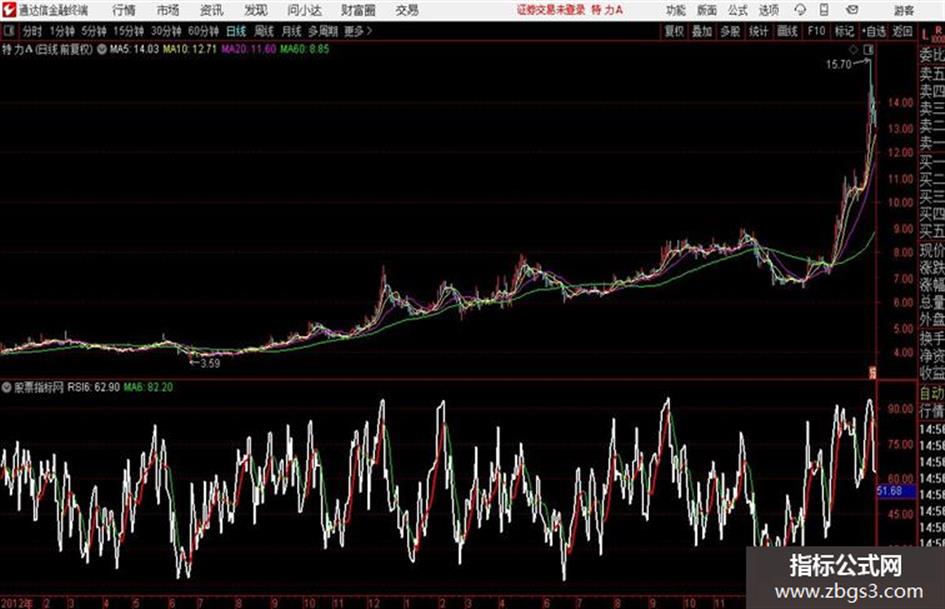945x609 pixels.
Task: Click the 15.70 high price label
Action: pyautogui.click(x=838, y=65)
